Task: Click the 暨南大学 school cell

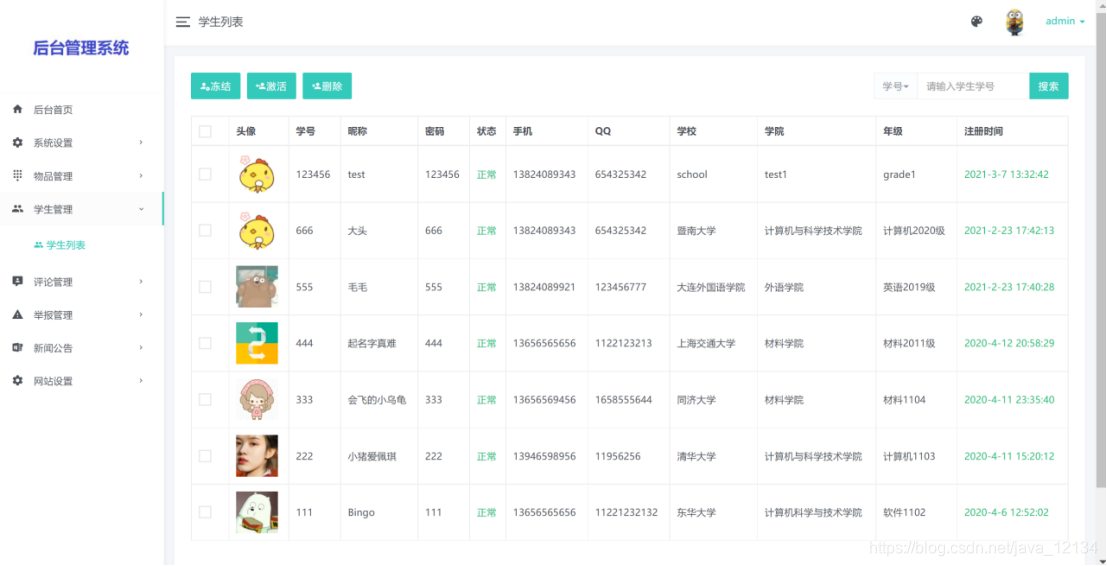Action: pyautogui.click(x=696, y=231)
